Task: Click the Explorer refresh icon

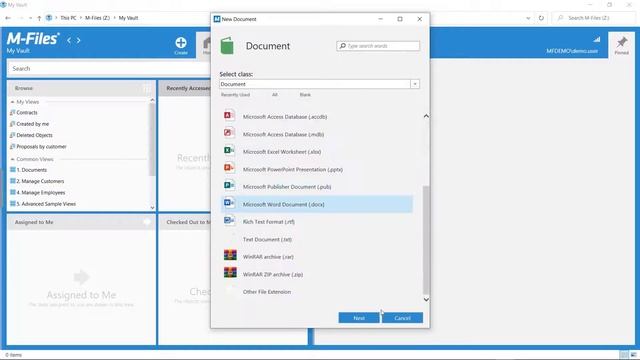Action: coord(541,18)
